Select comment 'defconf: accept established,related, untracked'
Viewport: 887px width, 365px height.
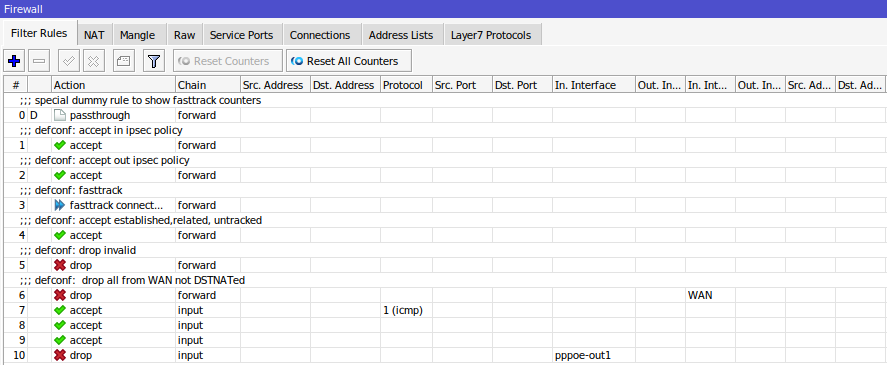(148, 221)
